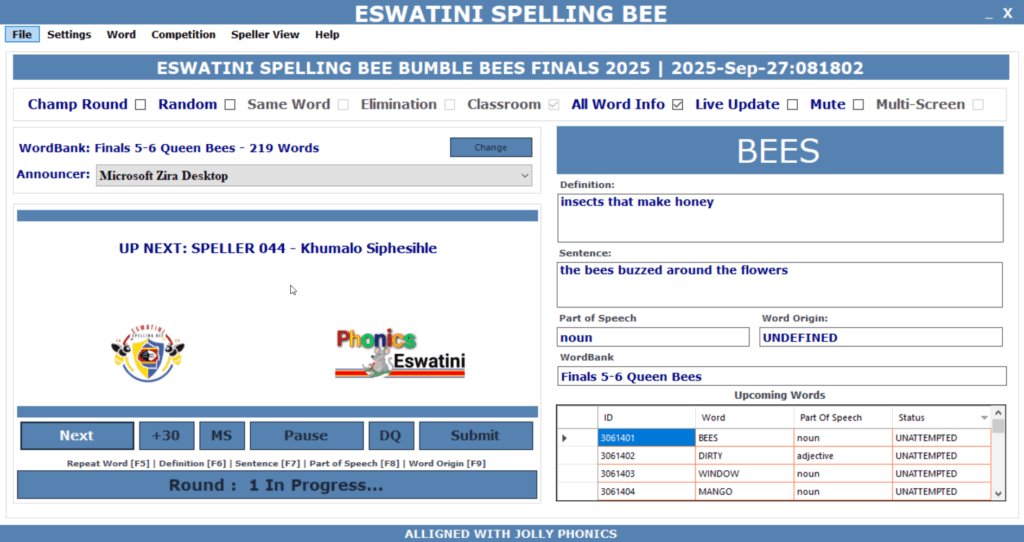Toggle the Mute checkbox

pyautogui.click(x=858, y=105)
